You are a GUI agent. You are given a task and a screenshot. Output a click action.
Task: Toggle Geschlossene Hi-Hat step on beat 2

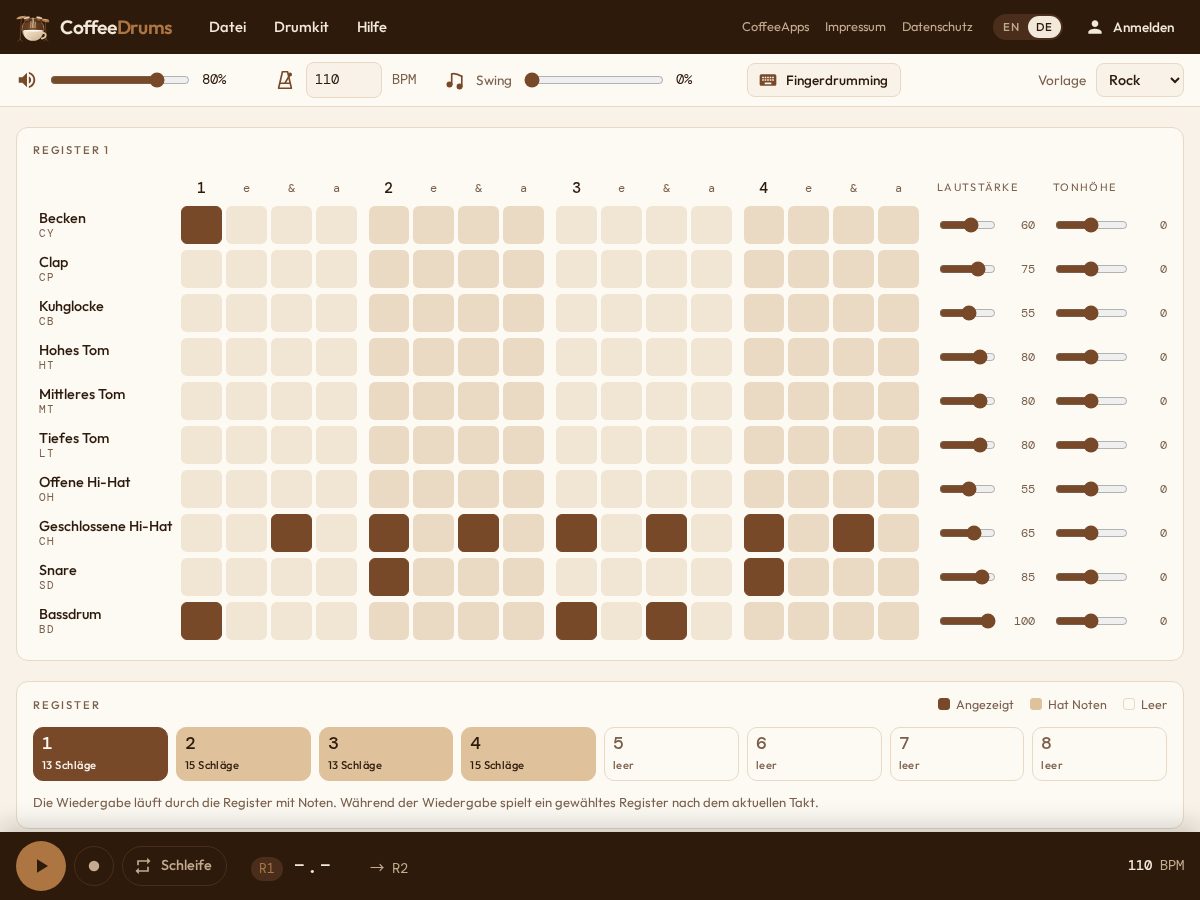click(389, 533)
